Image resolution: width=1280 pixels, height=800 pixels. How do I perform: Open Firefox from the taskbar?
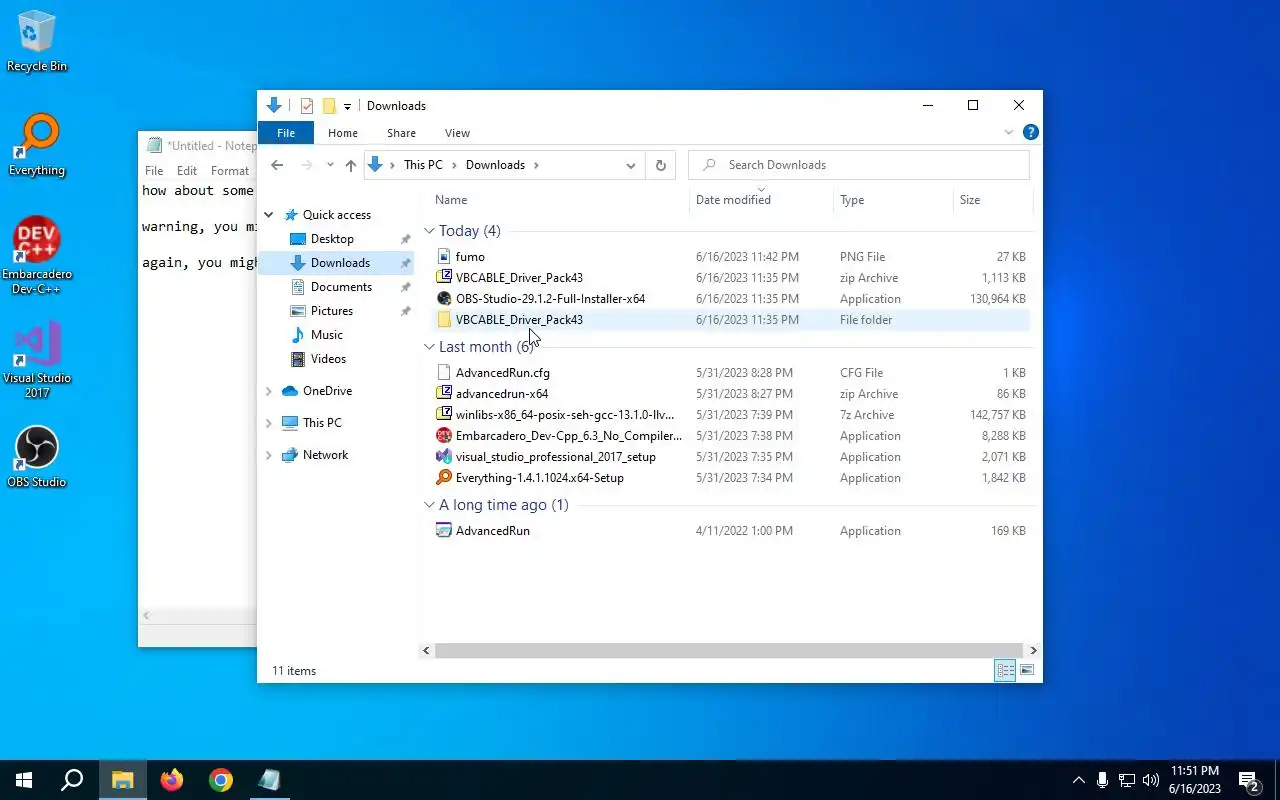tap(172, 780)
